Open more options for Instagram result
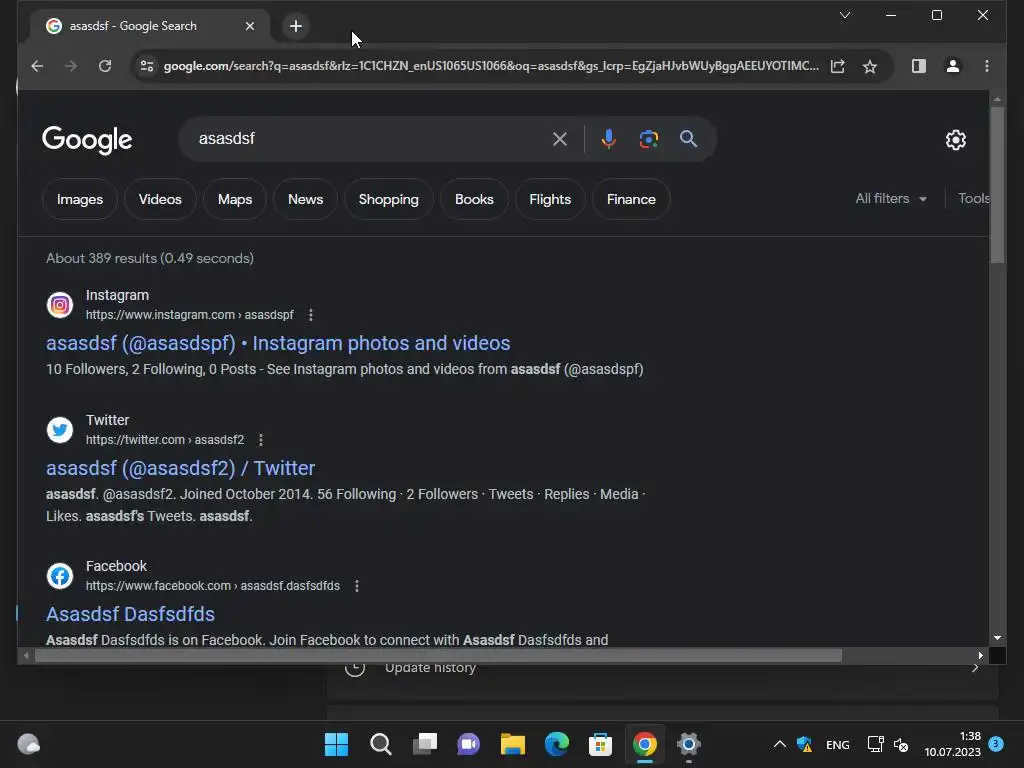Screen dimensions: 1024x768 [x=311, y=315]
